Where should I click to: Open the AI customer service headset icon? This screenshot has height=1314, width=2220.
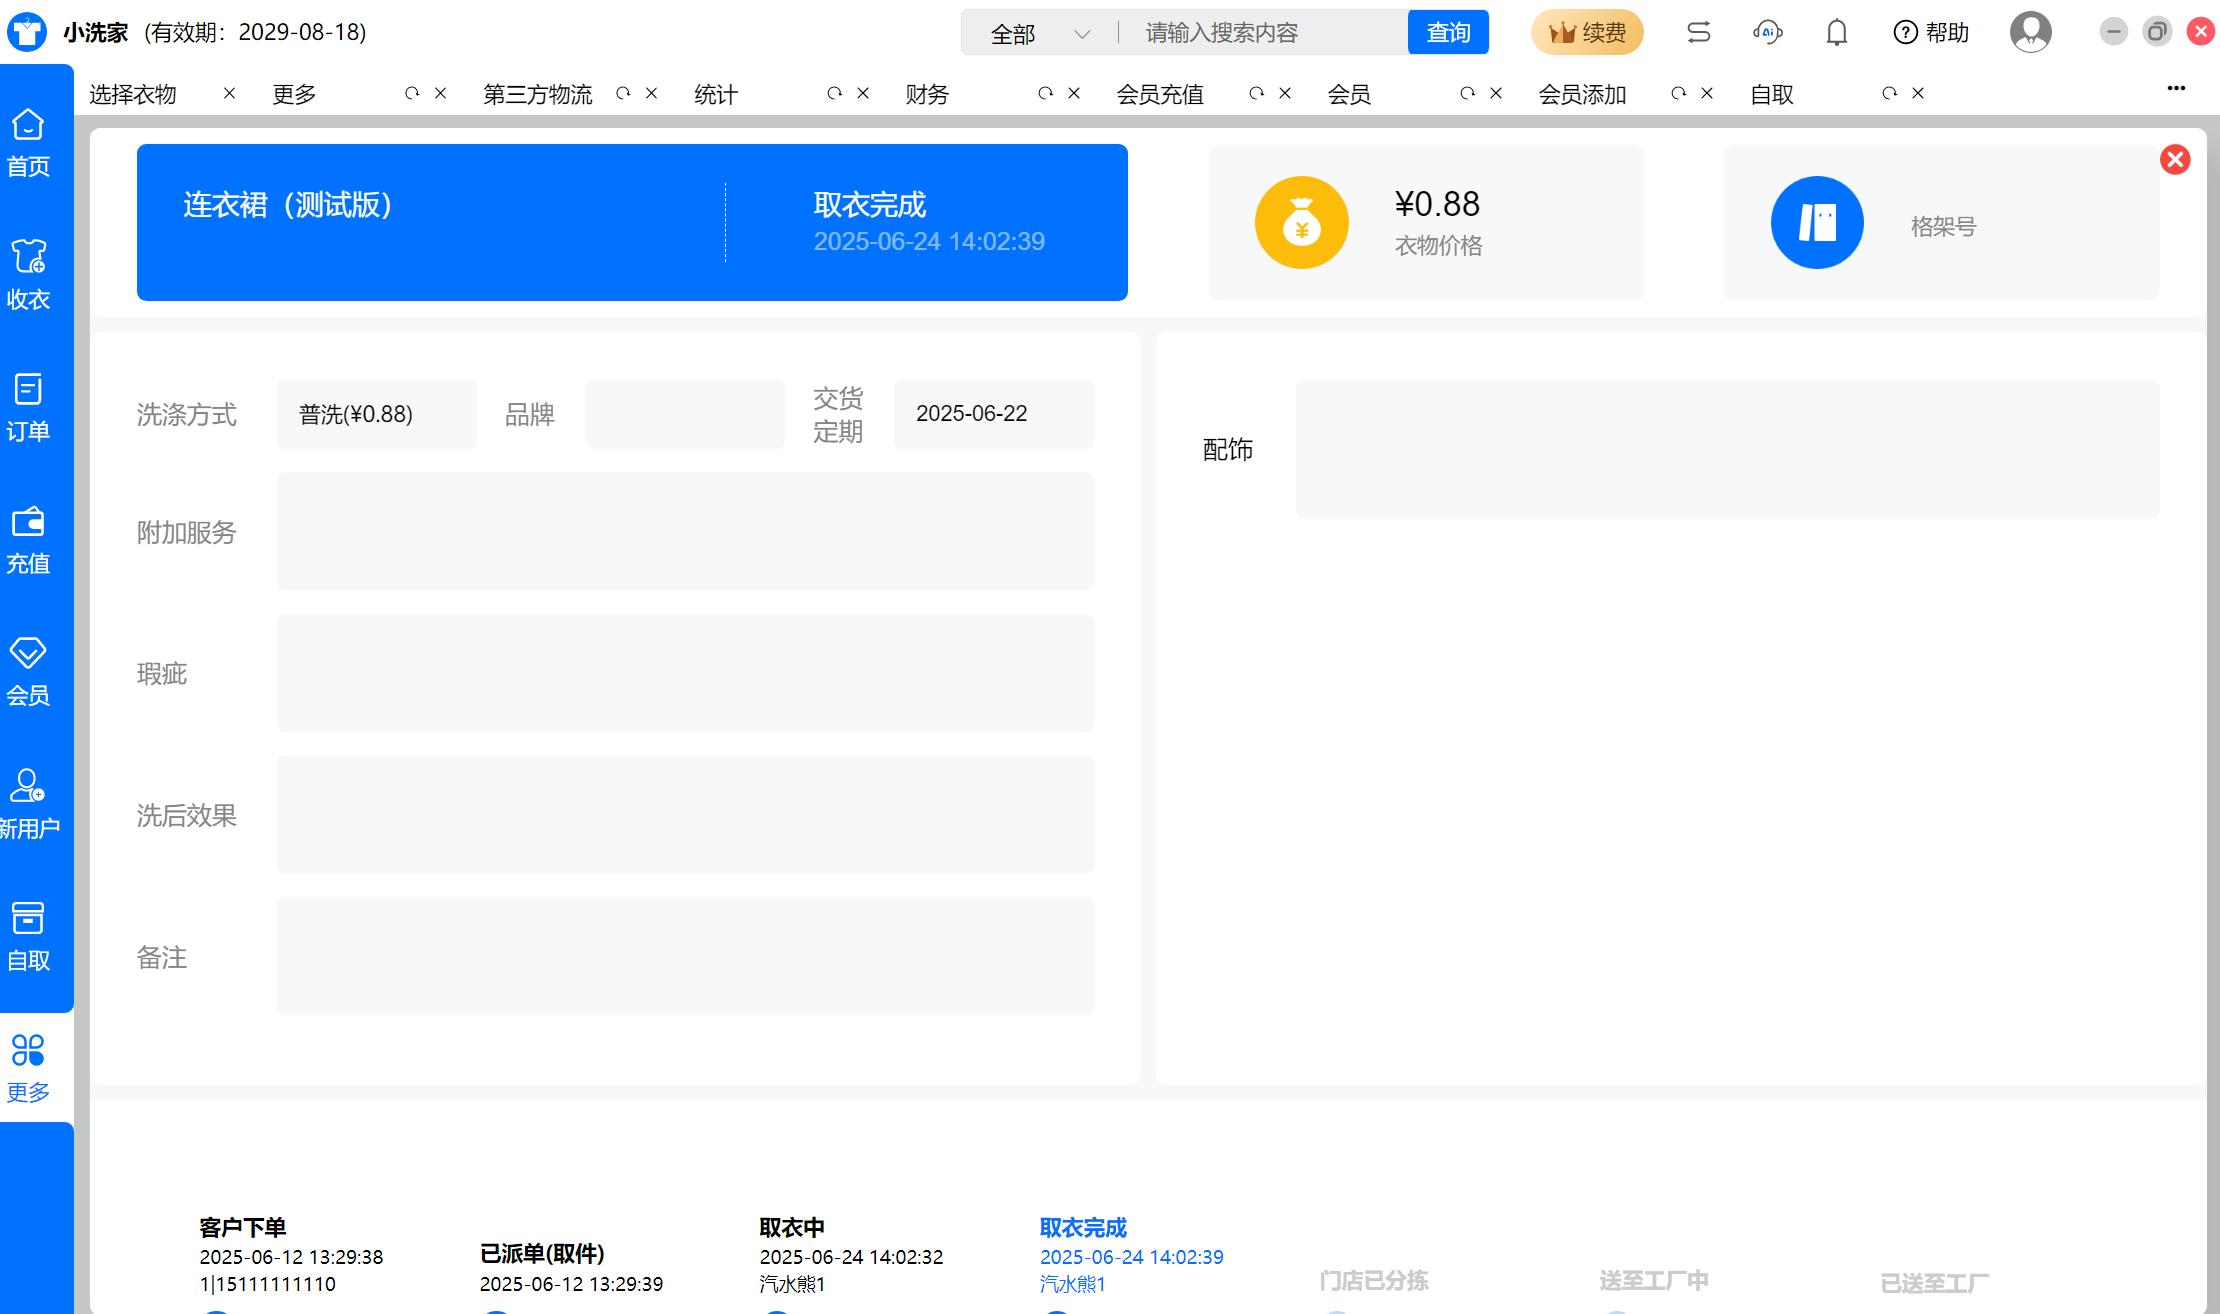pyautogui.click(x=1767, y=33)
